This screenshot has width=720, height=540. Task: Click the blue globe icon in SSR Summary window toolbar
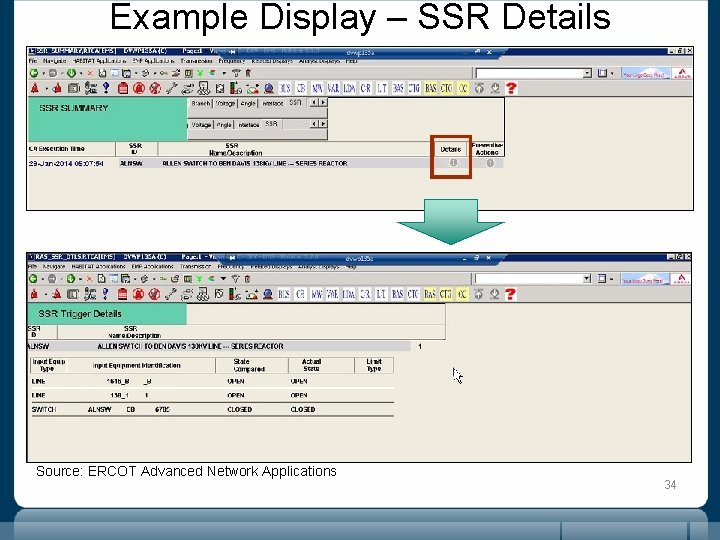(269, 88)
